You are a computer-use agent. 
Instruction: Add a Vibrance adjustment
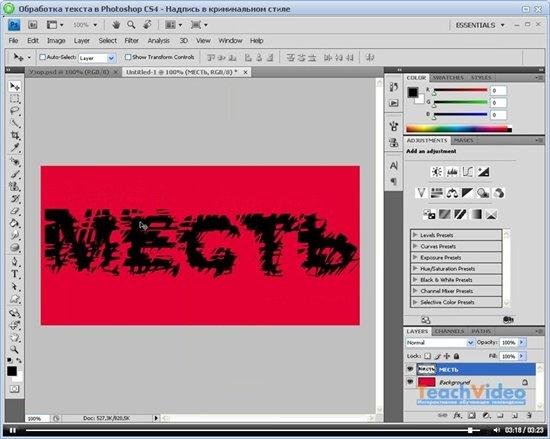(421, 193)
